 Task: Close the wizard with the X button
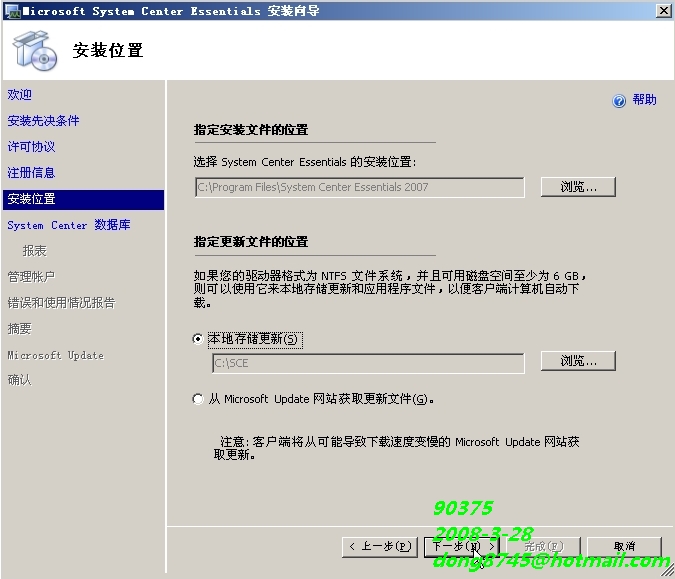point(663,11)
